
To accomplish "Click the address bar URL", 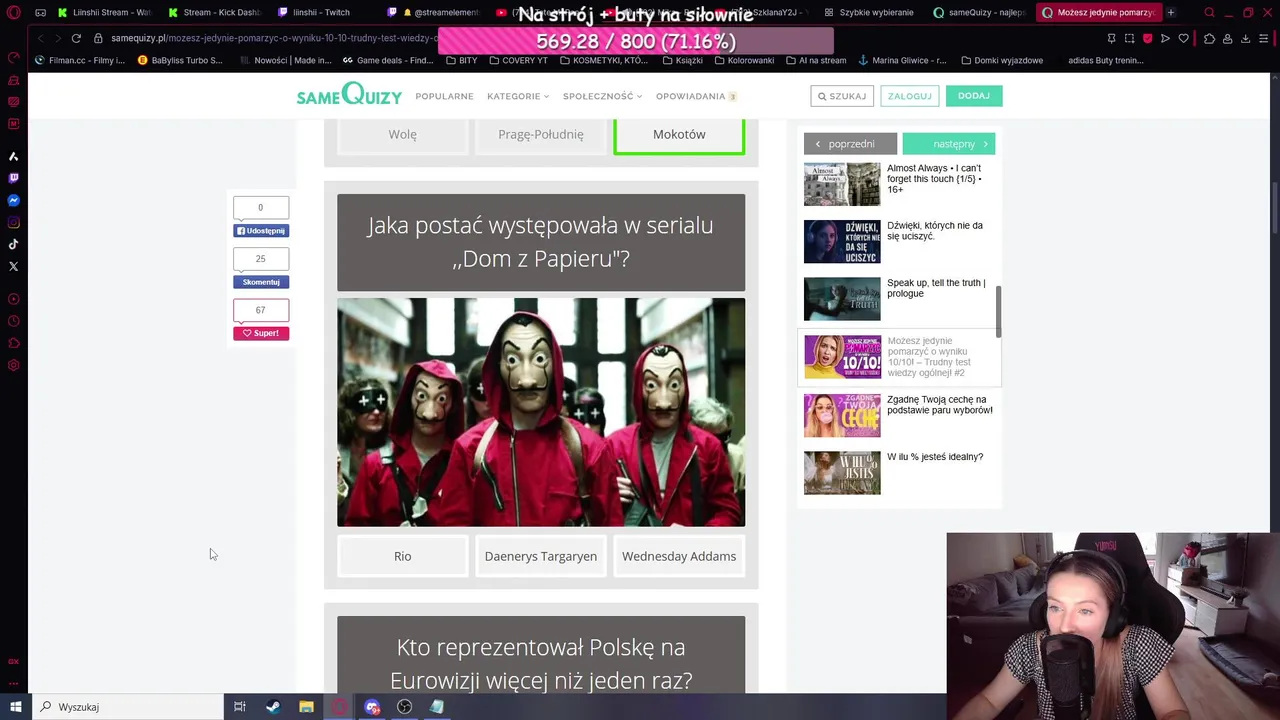I will (x=272, y=38).
